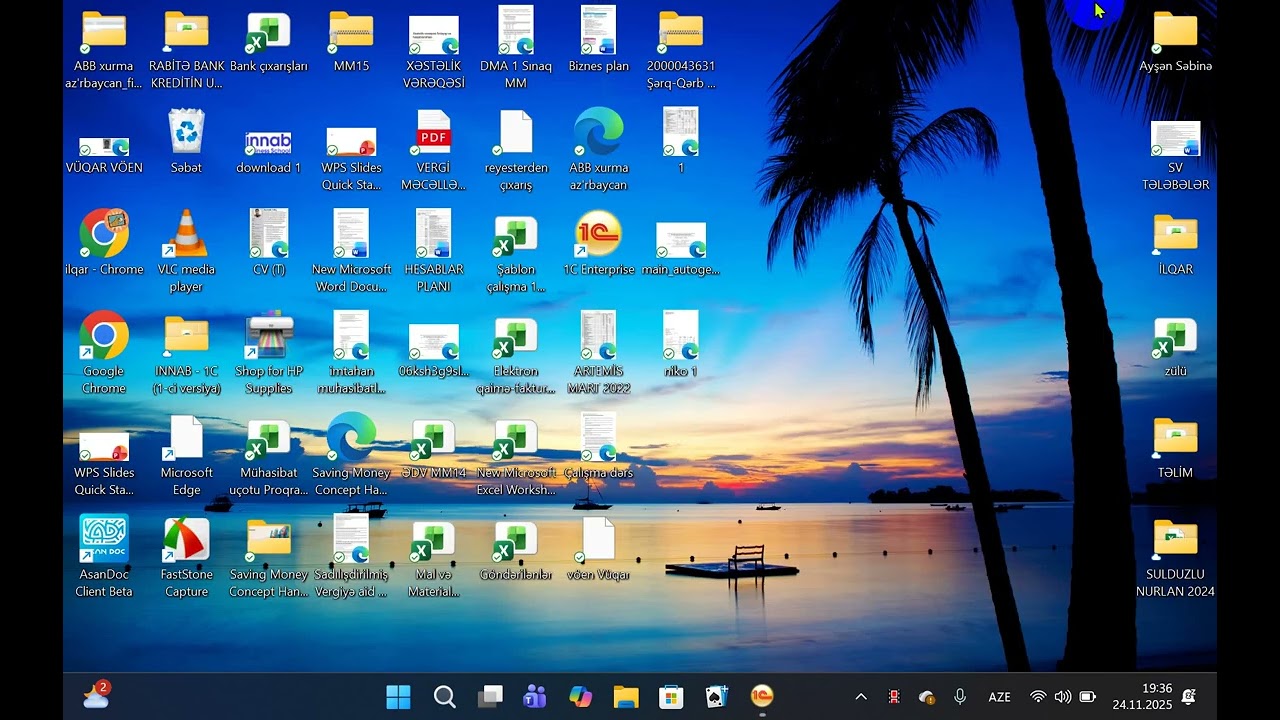Open Task View from the taskbar

coord(490,697)
